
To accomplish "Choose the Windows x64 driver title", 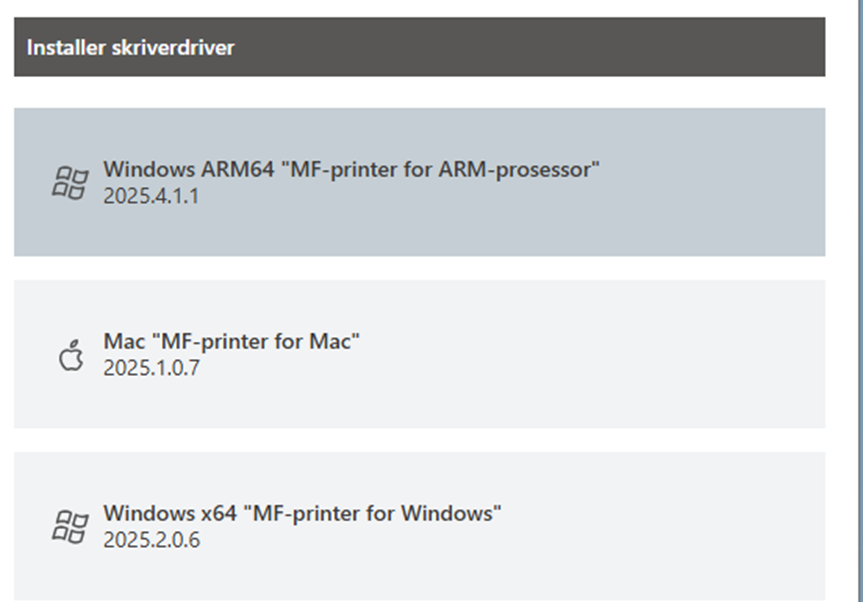I will coord(302,514).
